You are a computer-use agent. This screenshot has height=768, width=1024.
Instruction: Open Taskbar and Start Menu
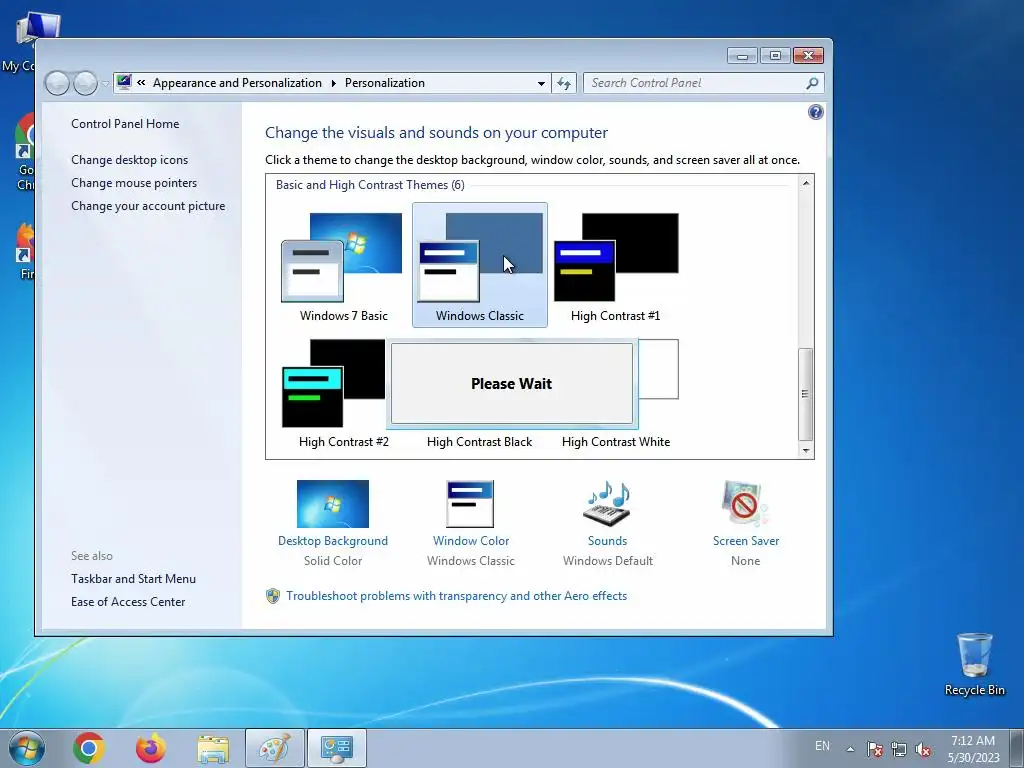[x=133, y=579]
